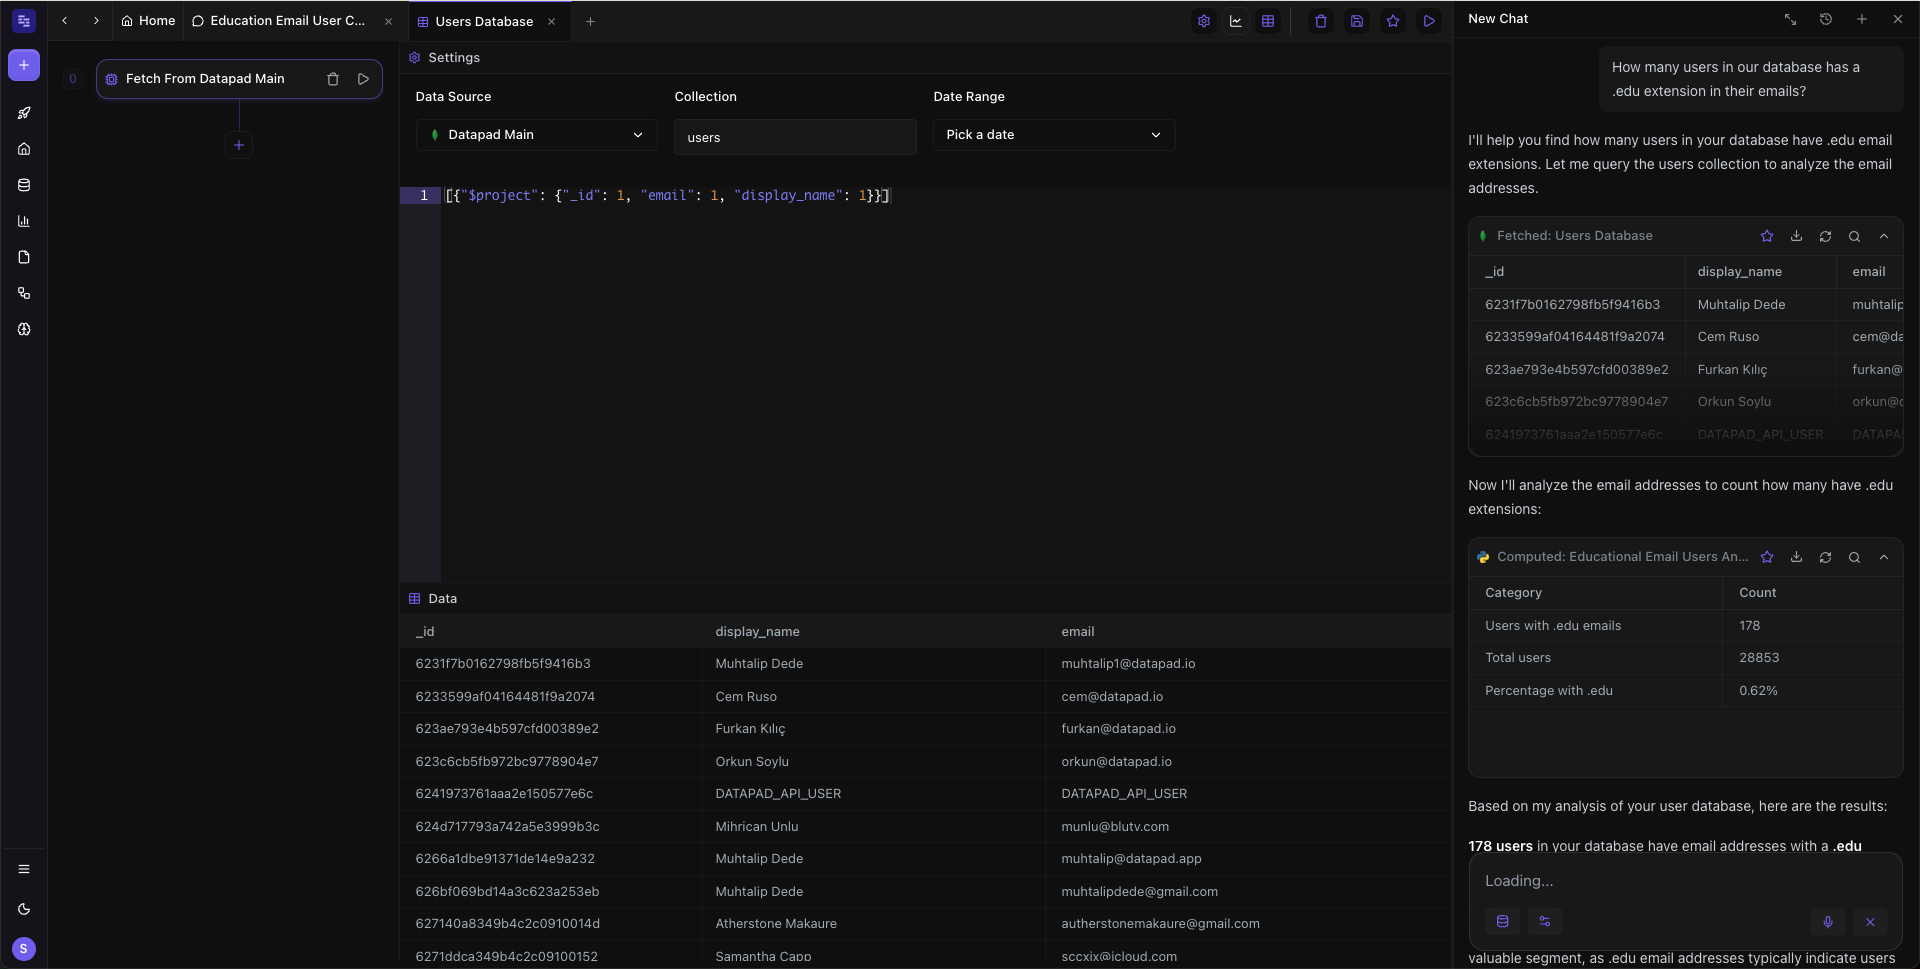
Task: Start a new chat with plus icon
Action: (x=1862, y=19)
